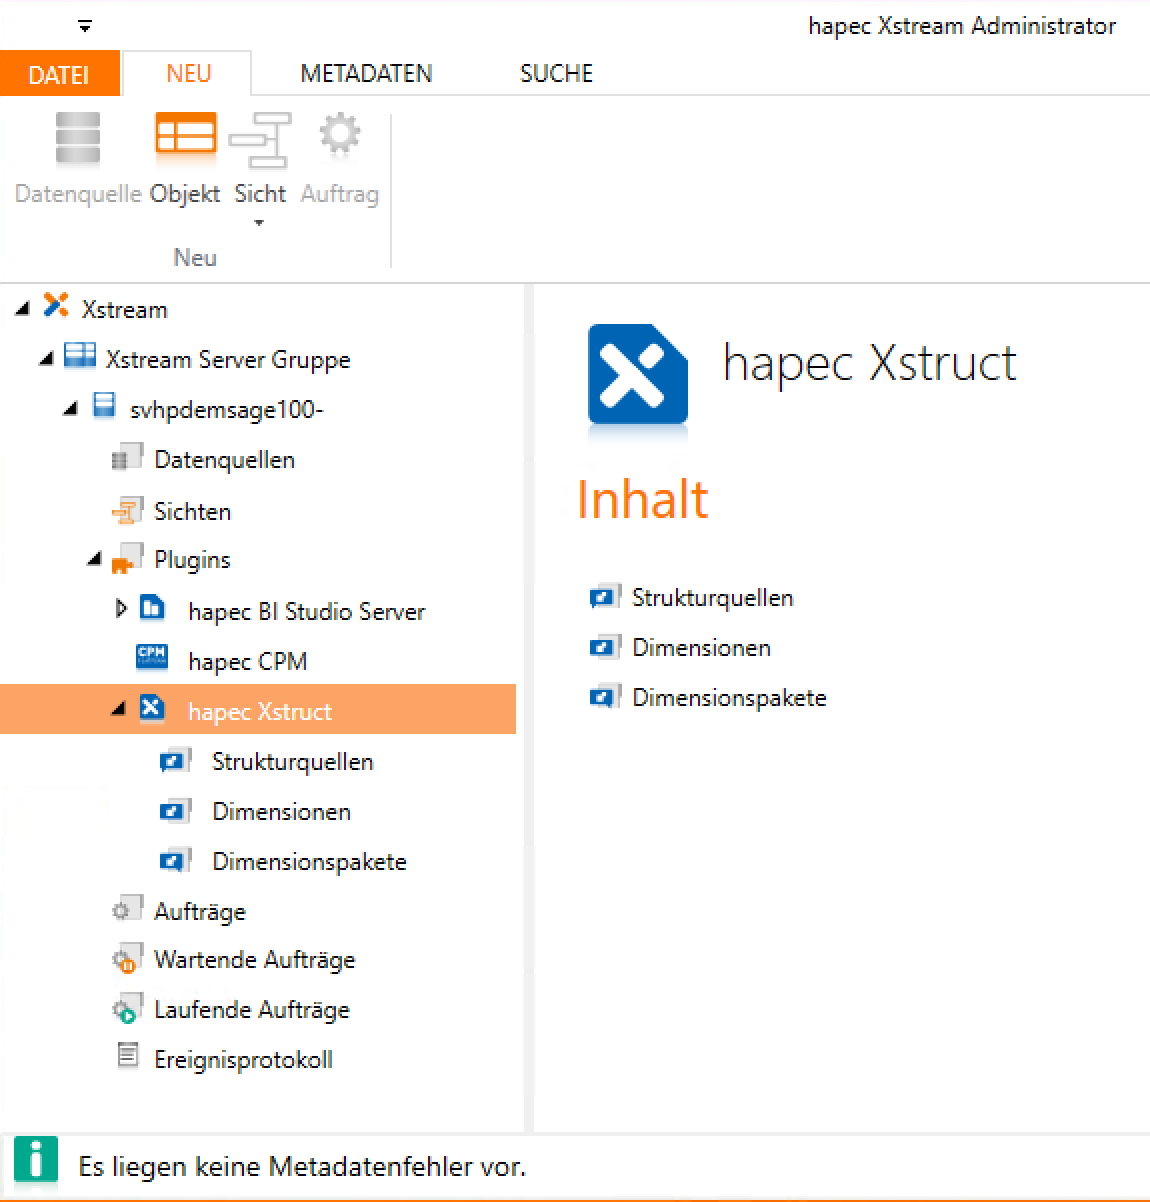Click the green info status icon

click(x=36, y=1163)
